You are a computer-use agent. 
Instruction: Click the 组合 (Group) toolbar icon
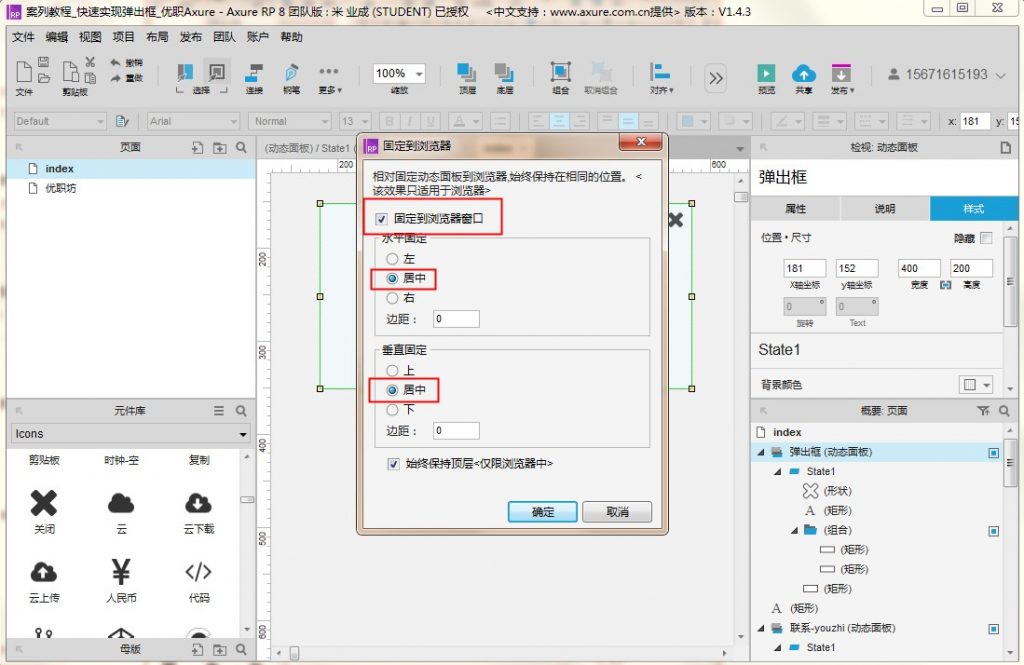tap(560, 74)
